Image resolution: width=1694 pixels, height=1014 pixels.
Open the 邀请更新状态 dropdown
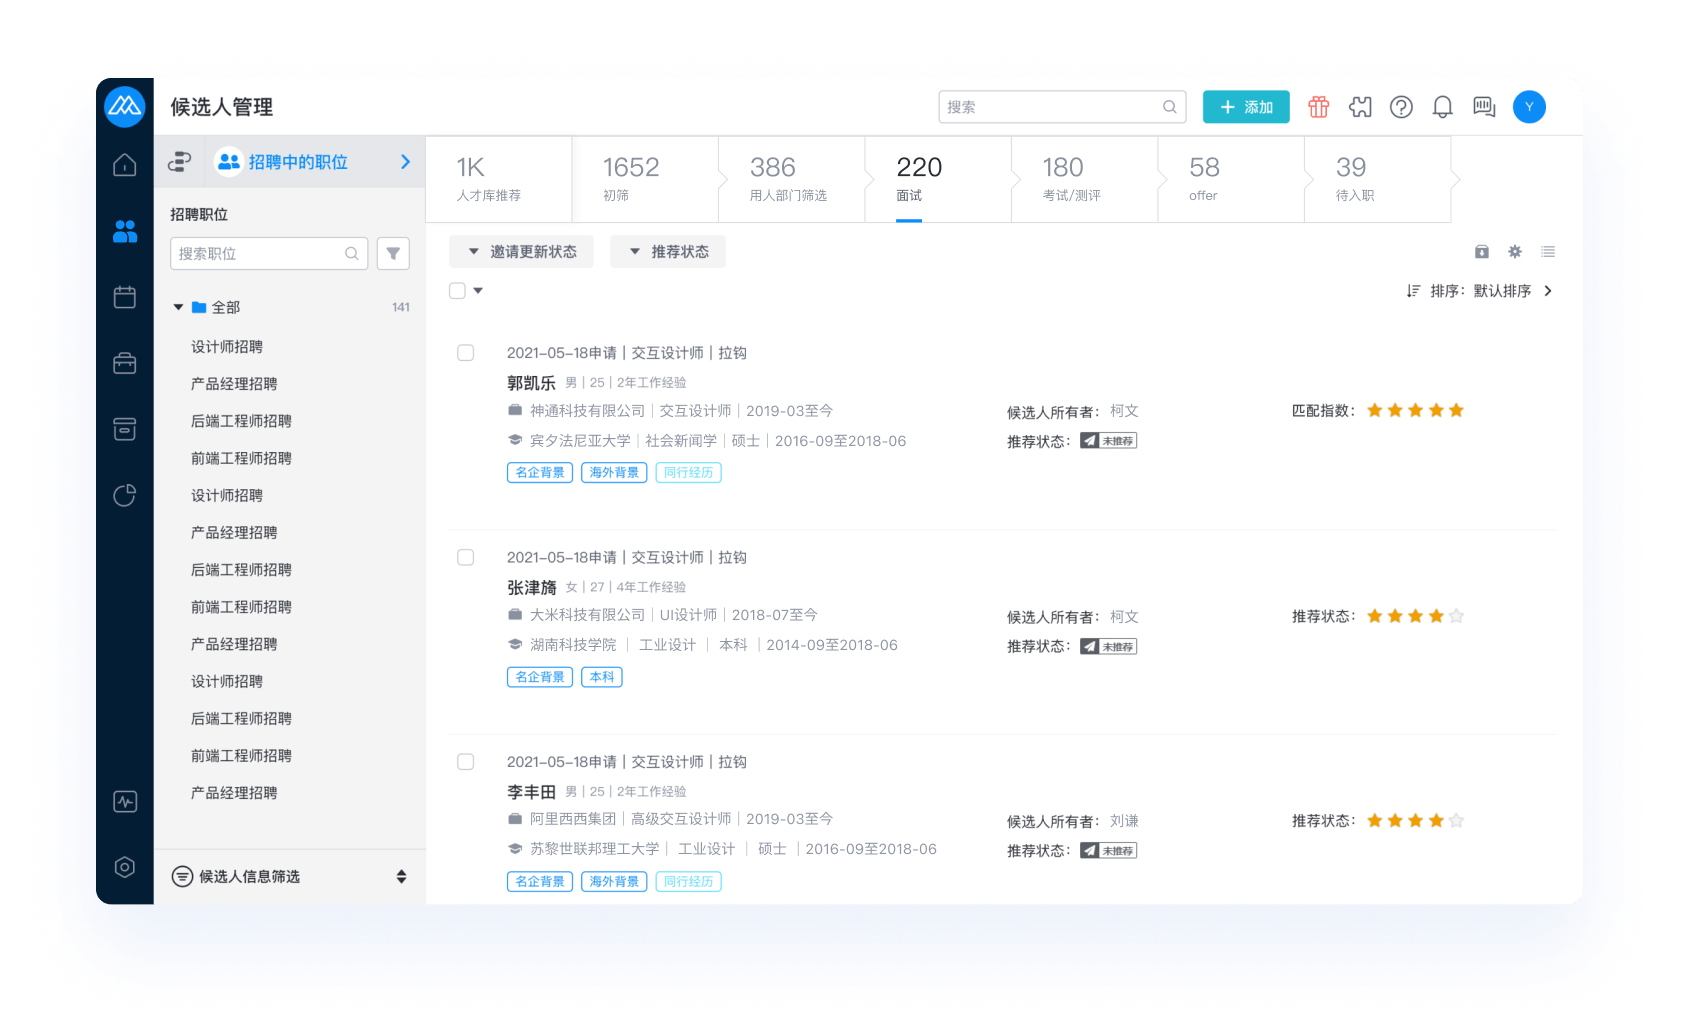[522, 252]
